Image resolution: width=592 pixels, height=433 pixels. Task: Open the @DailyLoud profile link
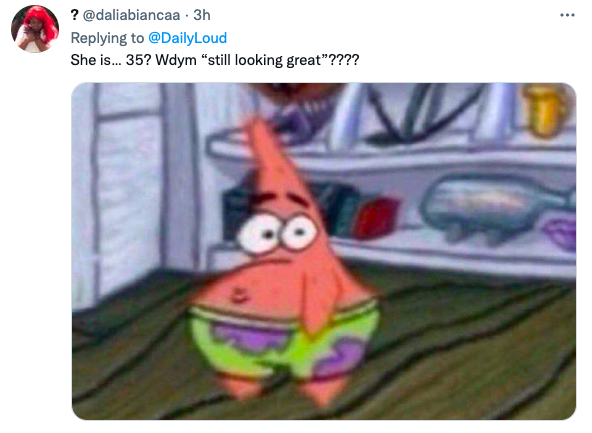pos(188,38)
